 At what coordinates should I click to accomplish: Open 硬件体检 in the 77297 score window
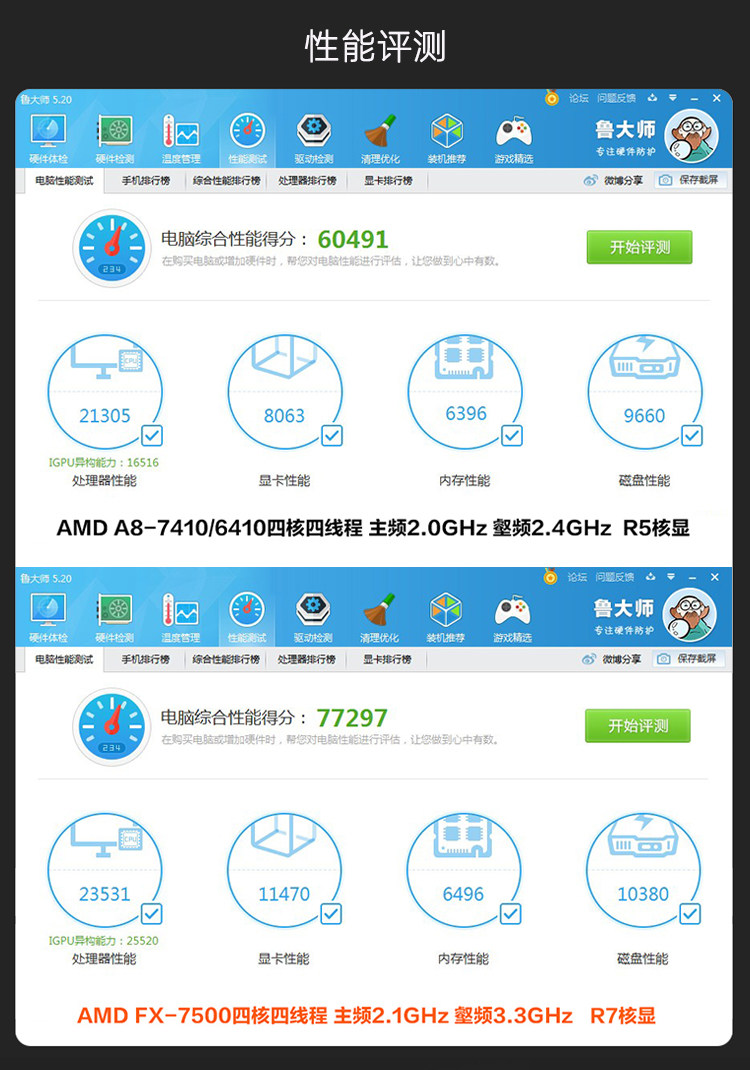(48, 618)
